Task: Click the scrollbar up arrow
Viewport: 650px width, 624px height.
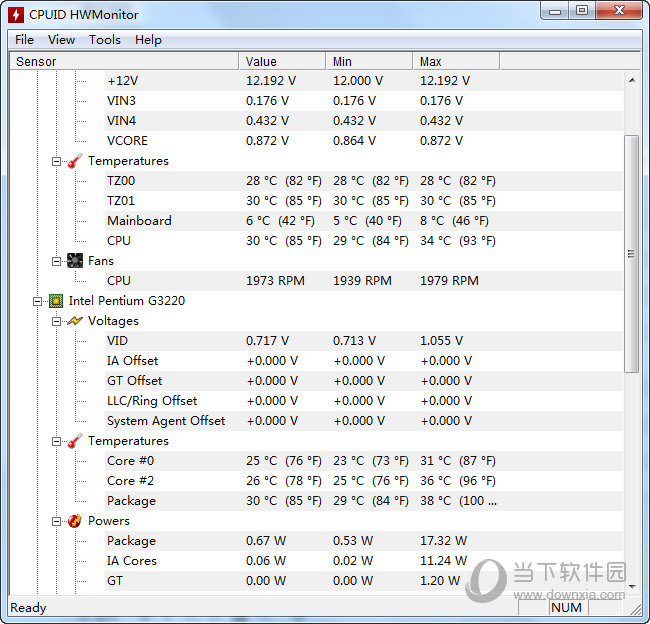Action: [632, 80]
